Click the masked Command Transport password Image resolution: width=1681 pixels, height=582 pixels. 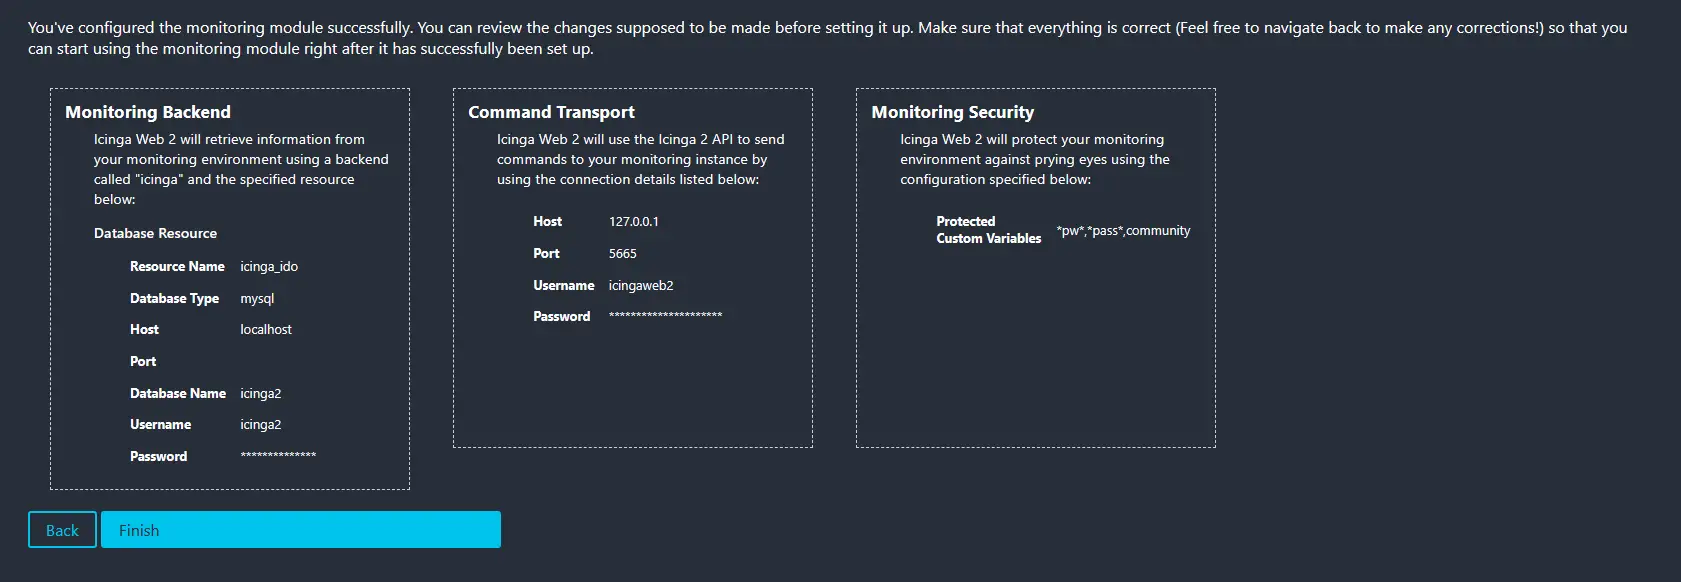665,316
